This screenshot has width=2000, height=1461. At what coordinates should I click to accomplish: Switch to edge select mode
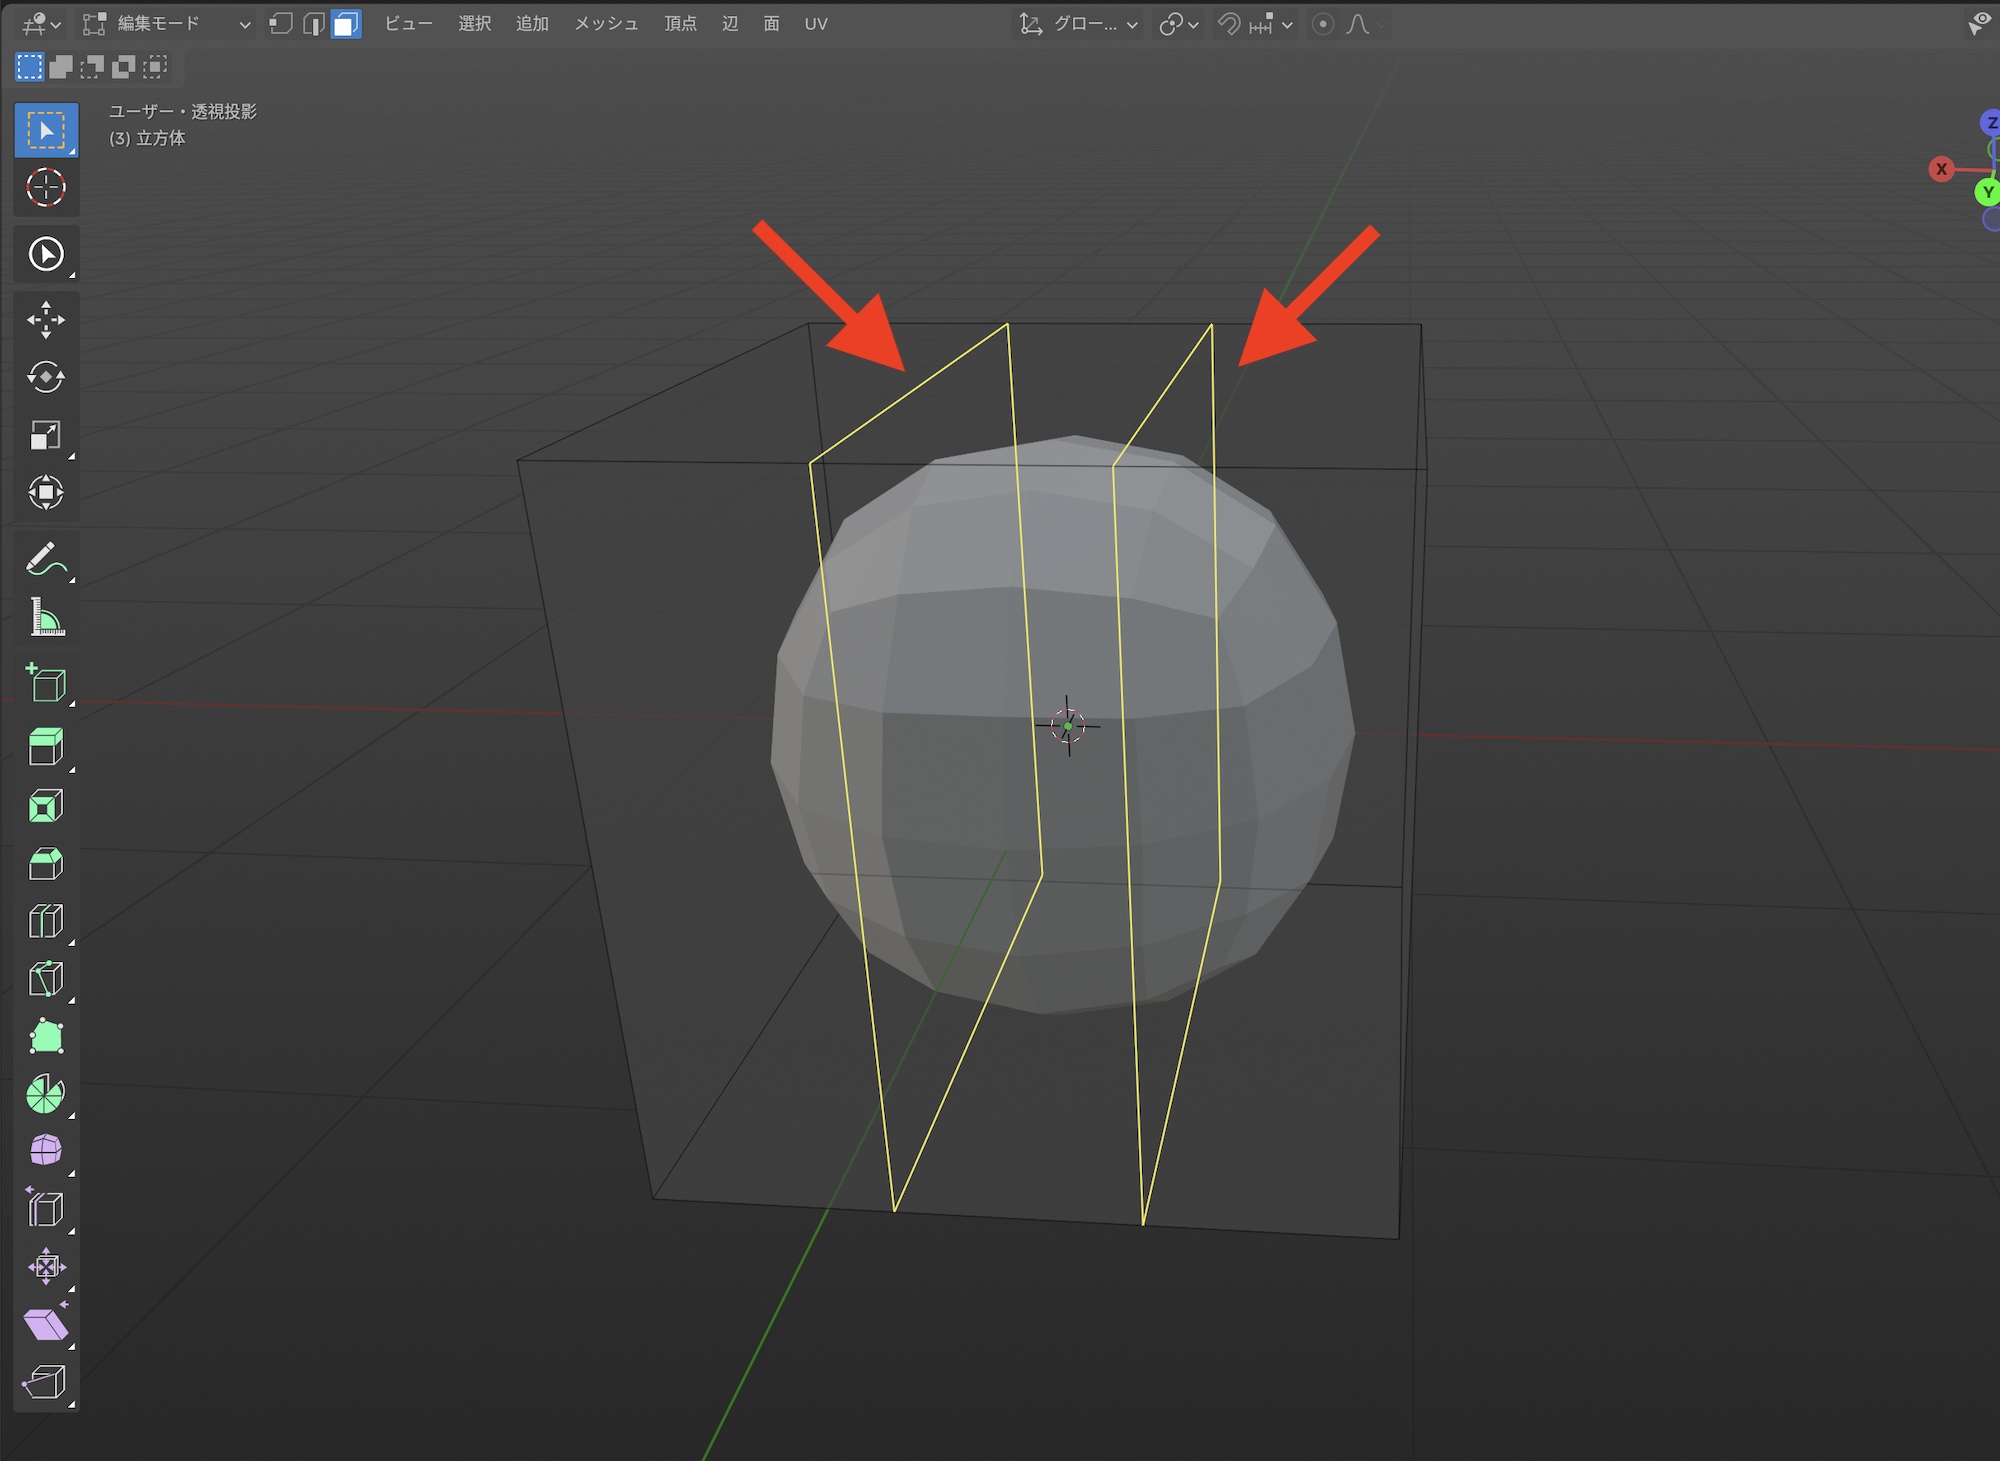pyautogui.click(x=313, y=24)
